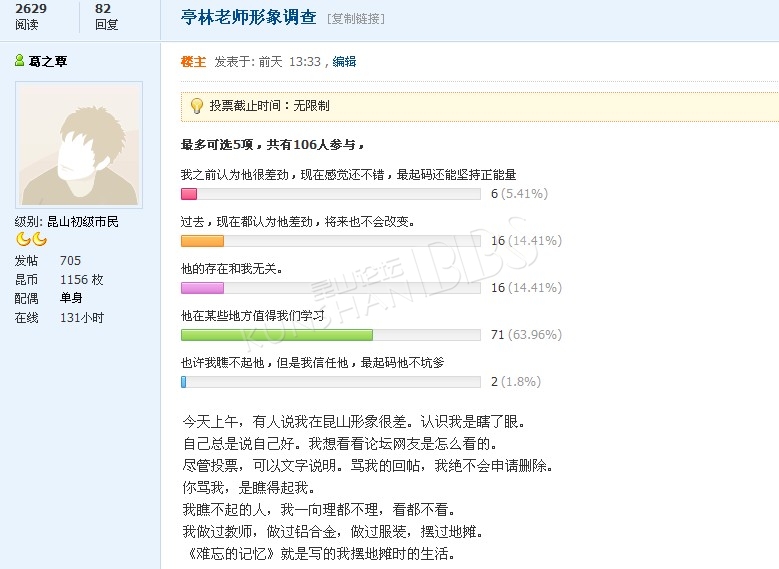Open the username link 葛之覃

[x=48, y=61]
